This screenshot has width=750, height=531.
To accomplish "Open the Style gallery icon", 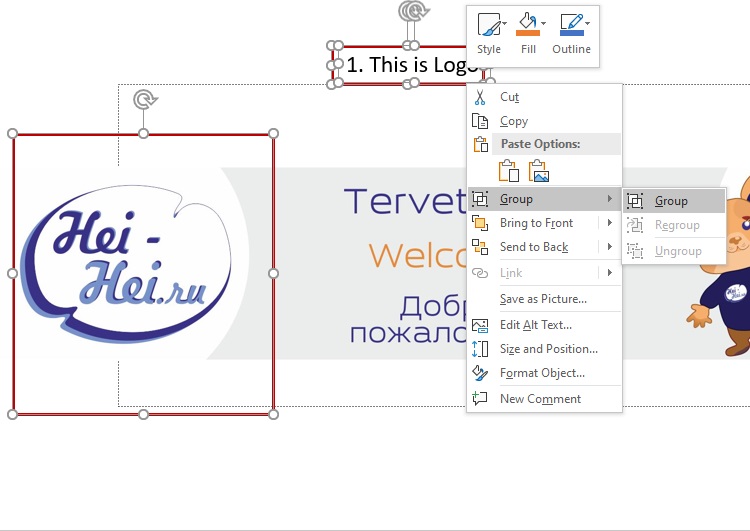I will [488, 24].
